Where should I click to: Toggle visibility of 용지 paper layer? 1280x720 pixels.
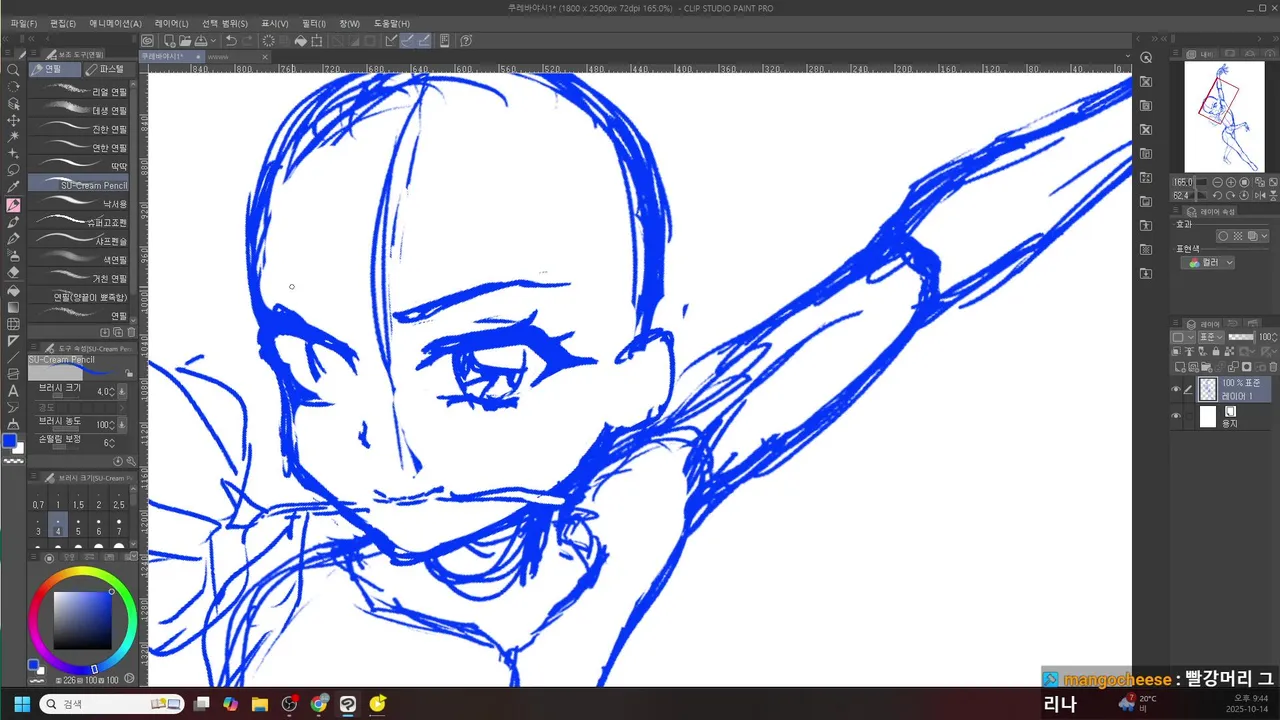pos(1176,416)
